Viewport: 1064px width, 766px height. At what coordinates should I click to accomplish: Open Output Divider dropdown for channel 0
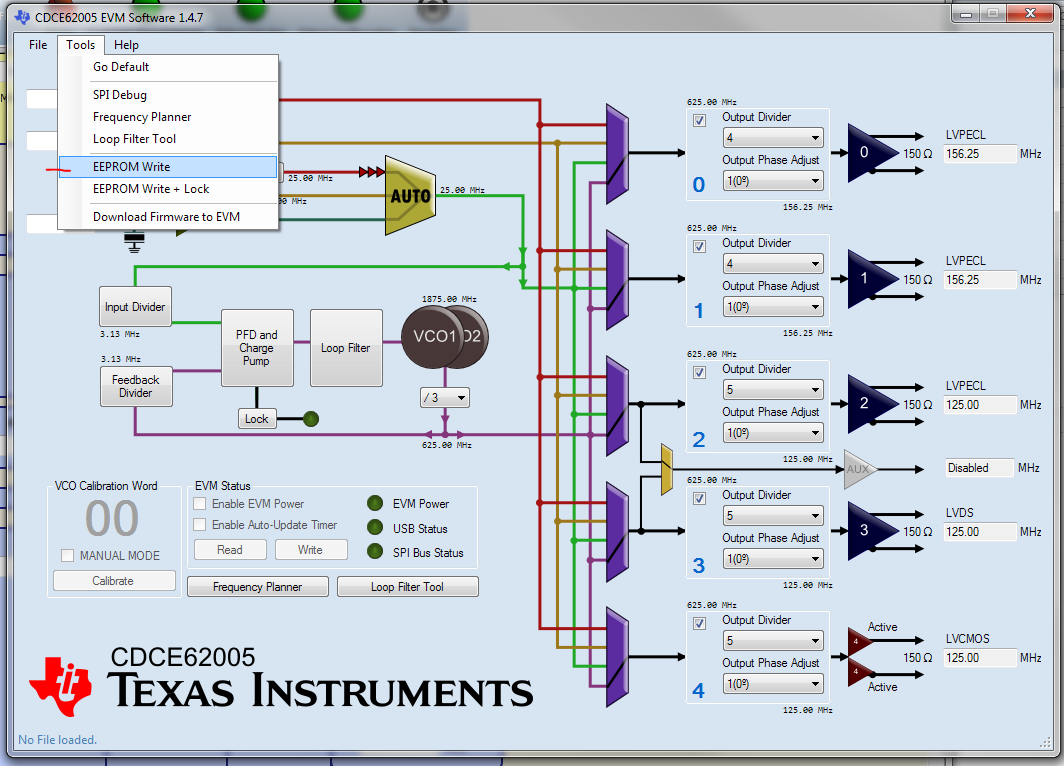(x=773, y=138)
